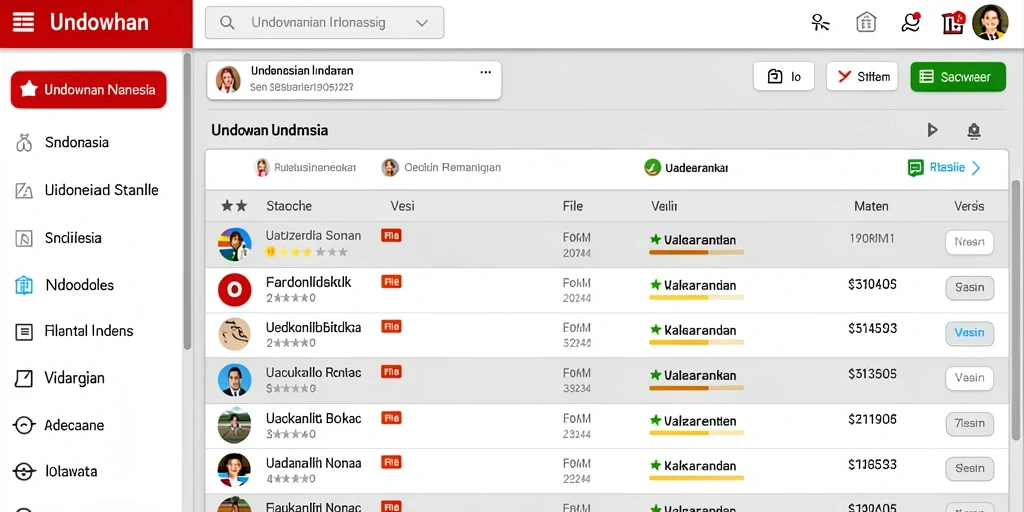Open three-dot menu on Undonesian card

(x=485, y=72)
